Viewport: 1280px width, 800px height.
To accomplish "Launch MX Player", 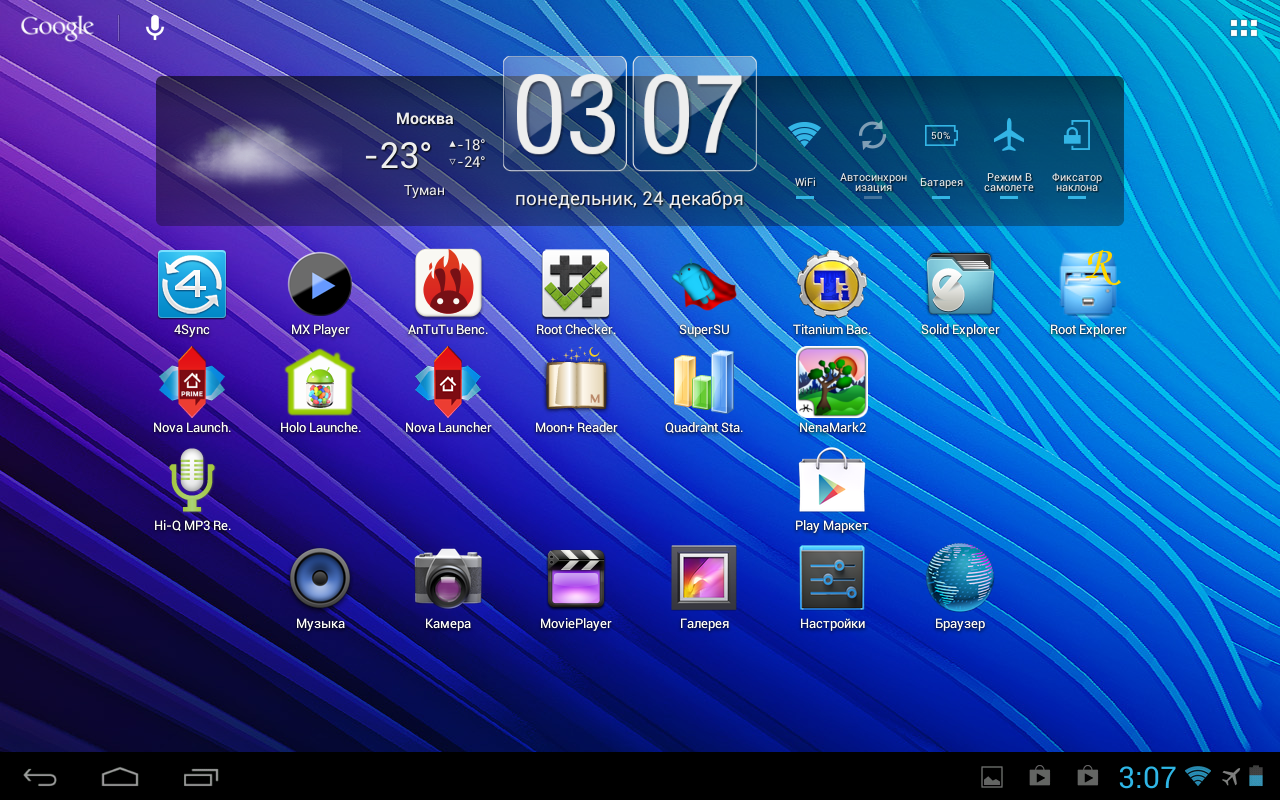I will coord(320,285).
